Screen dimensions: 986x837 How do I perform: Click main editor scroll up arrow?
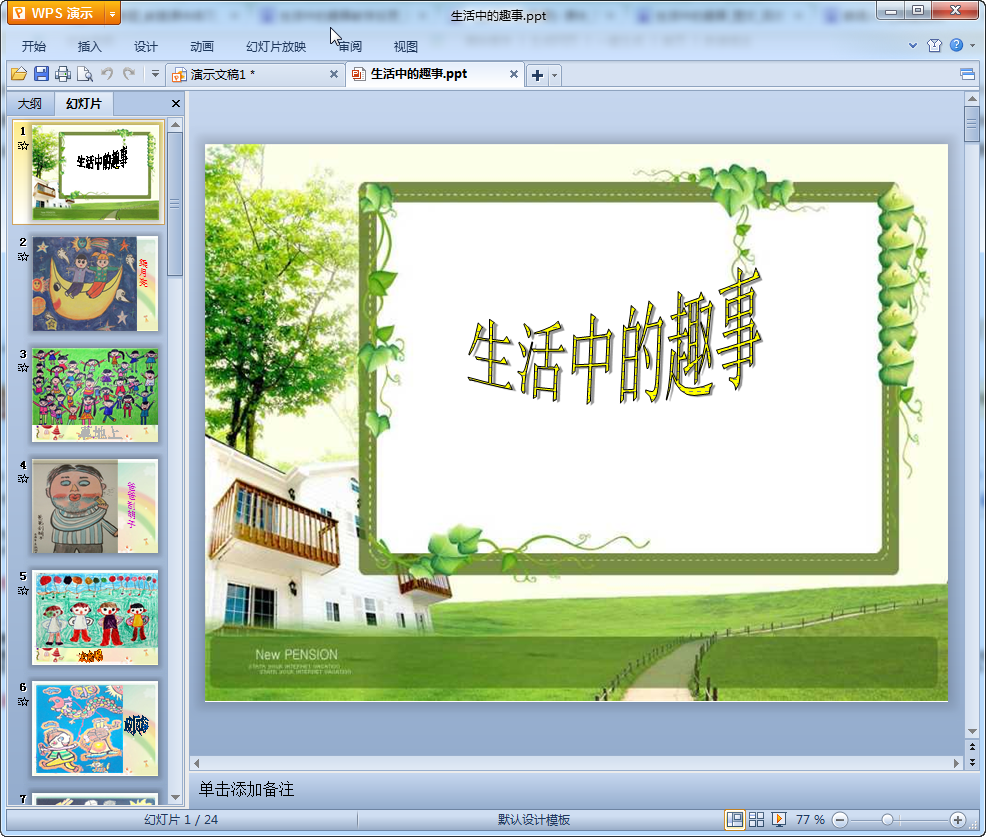point(972,99)
